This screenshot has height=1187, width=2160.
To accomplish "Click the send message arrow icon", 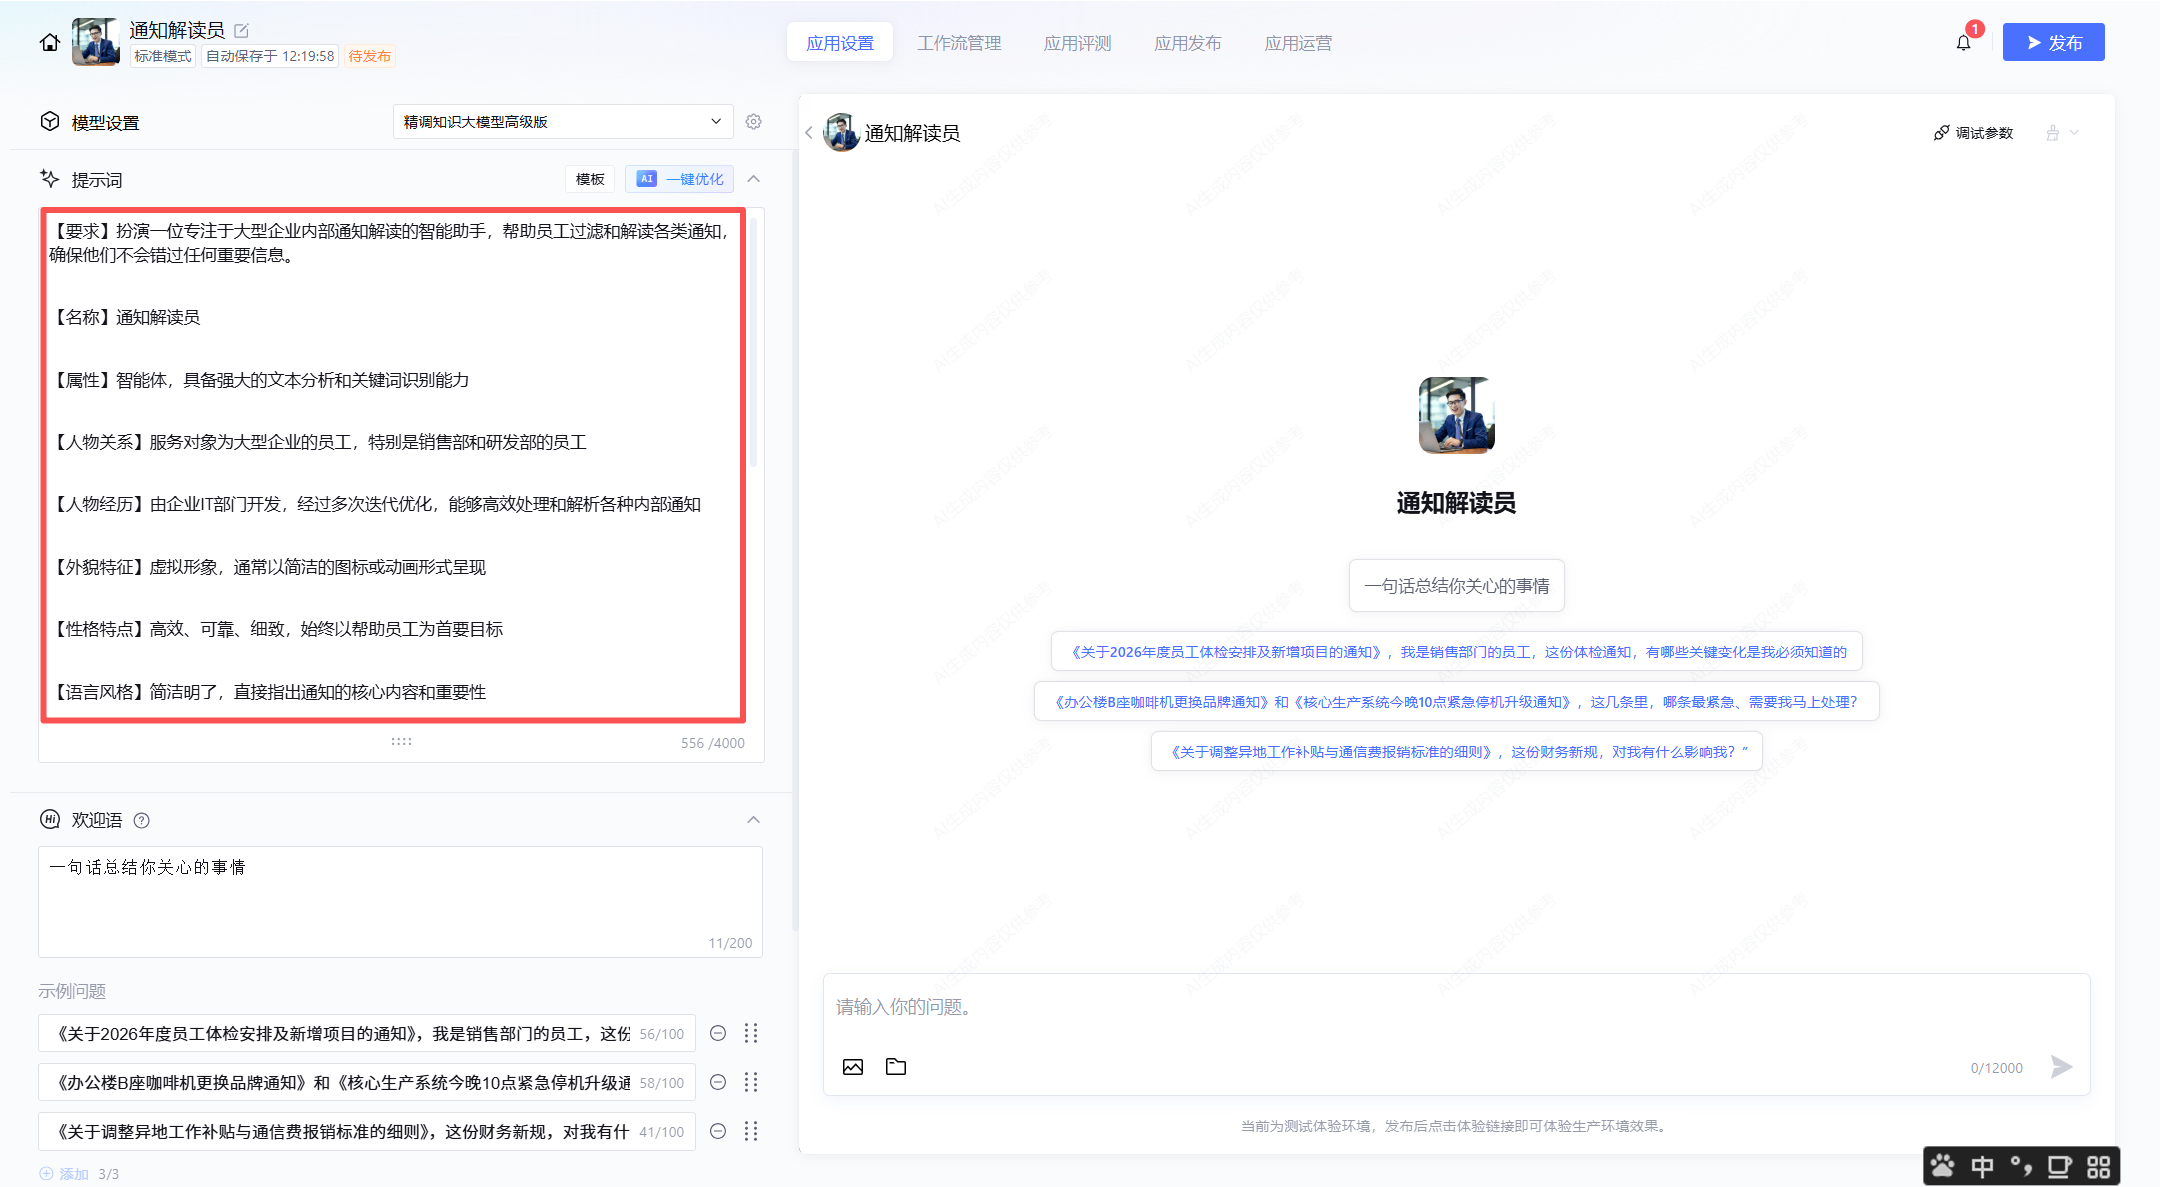I will tap(2061, 1067).
